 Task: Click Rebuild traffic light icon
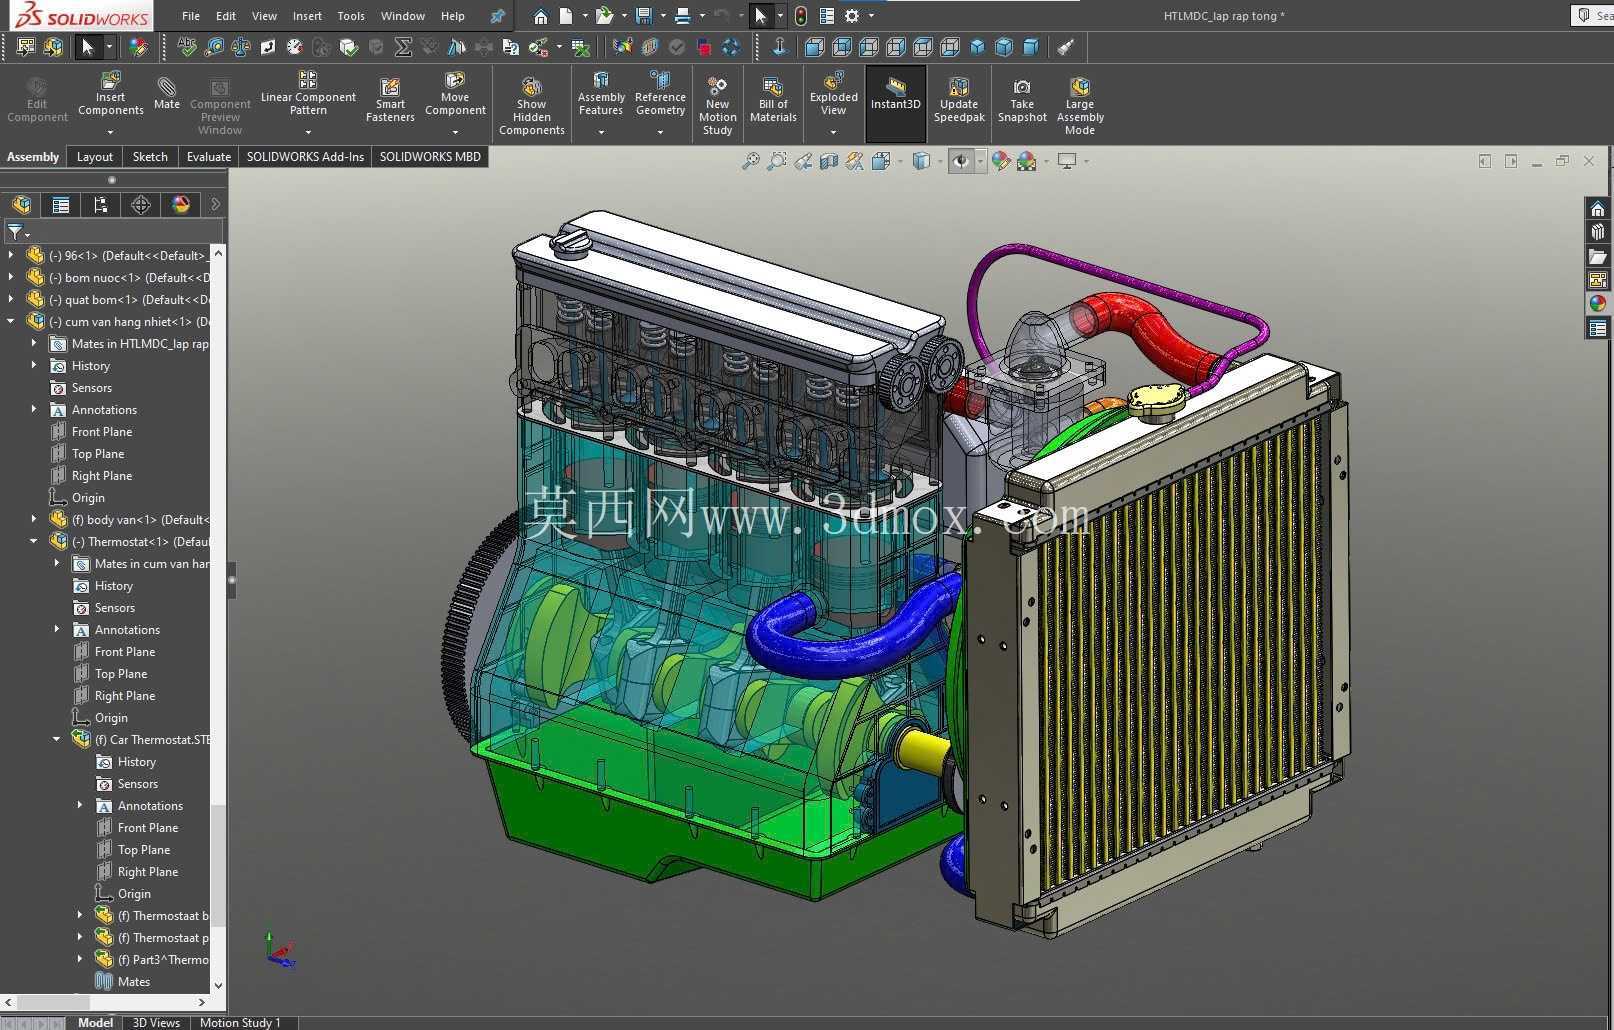click(801, 16)
